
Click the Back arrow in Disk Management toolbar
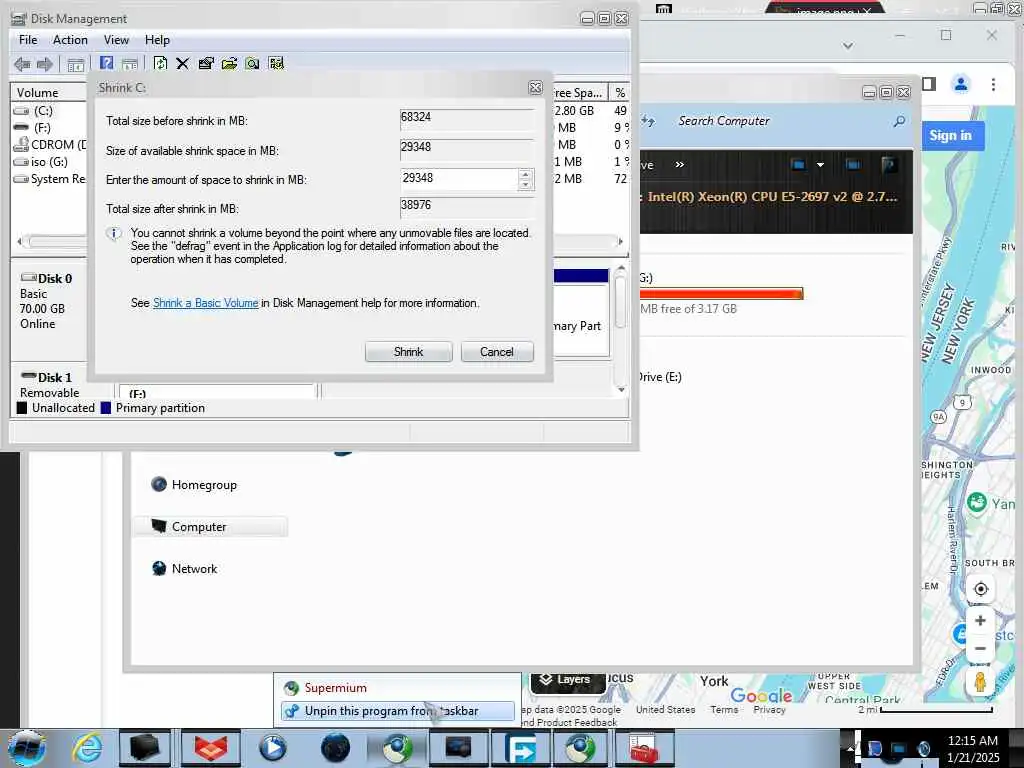22,64
